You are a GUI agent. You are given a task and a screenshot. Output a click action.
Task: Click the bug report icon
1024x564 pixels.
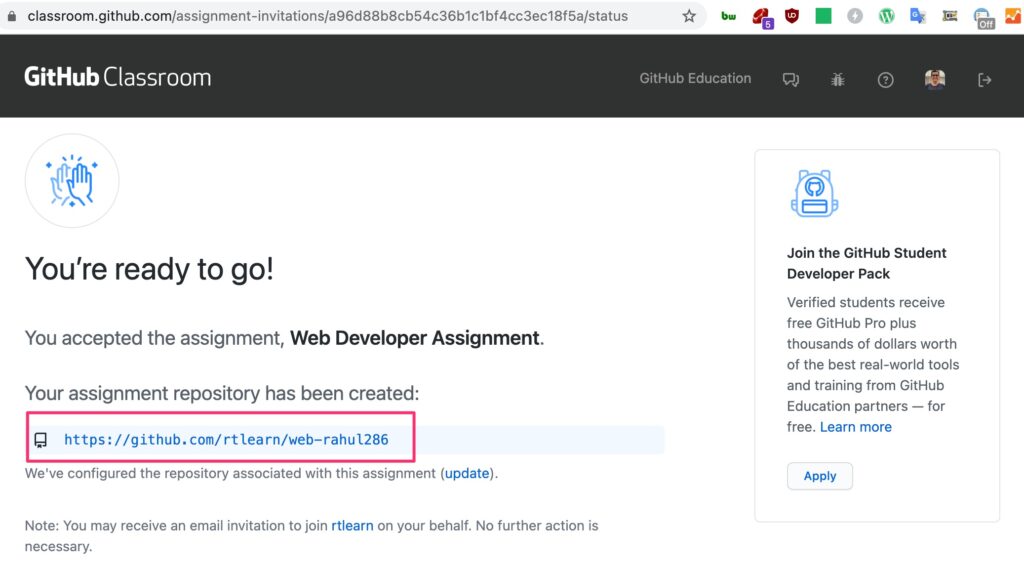point(838,80)
